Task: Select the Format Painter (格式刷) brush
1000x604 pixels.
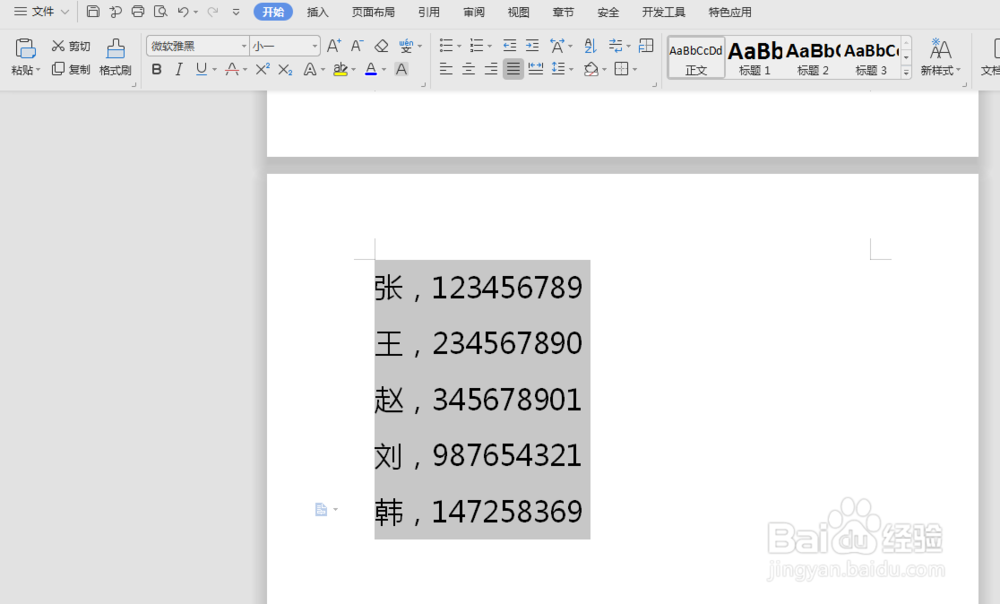Action: 115,57
